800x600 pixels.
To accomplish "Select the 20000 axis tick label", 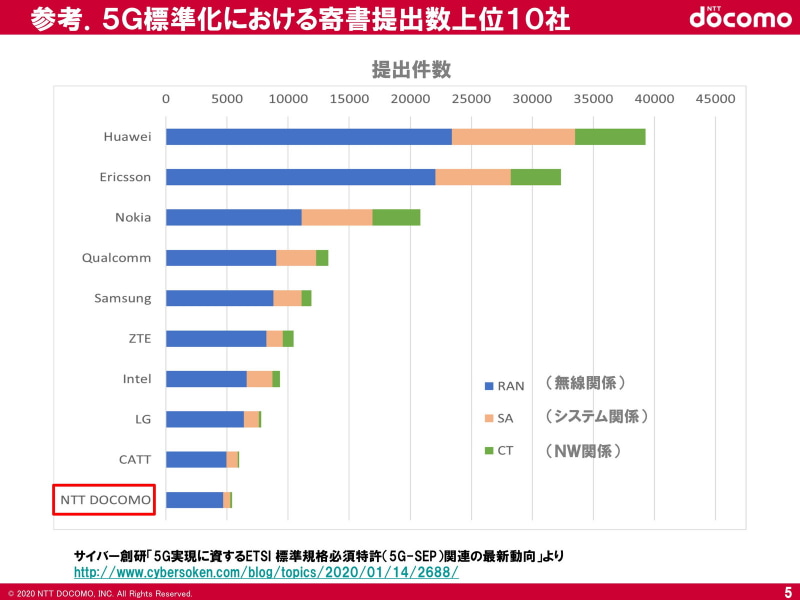I will (x=410, y=99).
